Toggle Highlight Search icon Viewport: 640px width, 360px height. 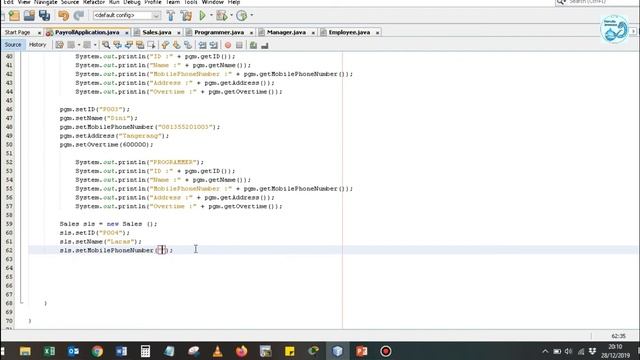(x=140, y=45)
